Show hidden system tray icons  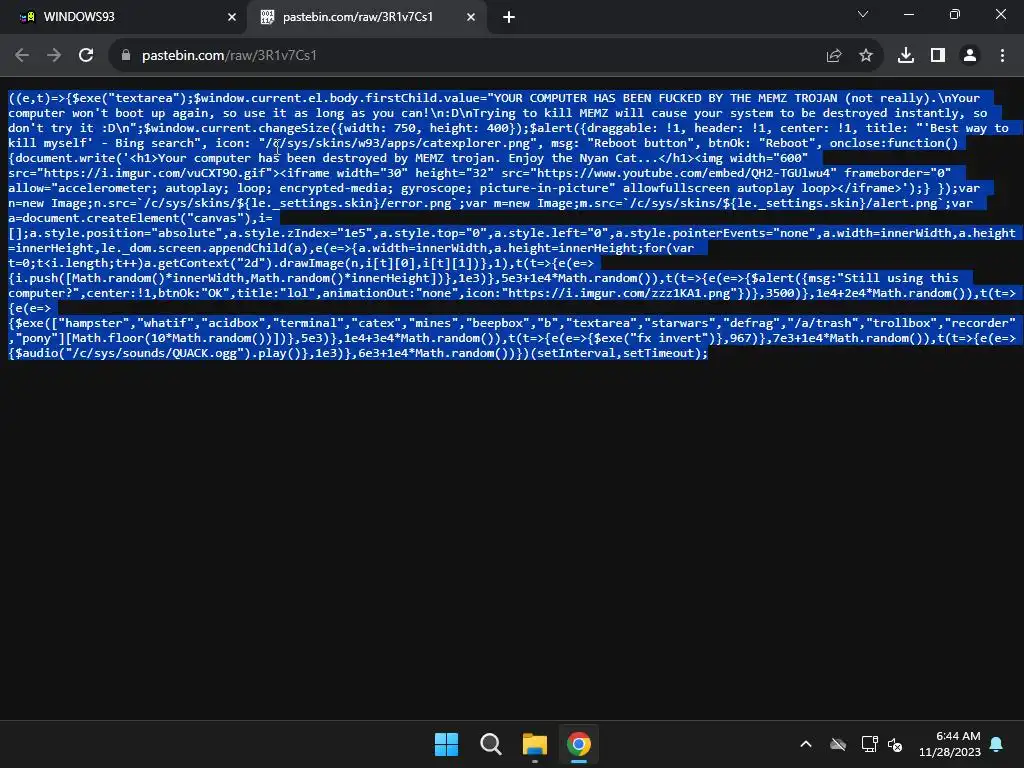[806, 744]
